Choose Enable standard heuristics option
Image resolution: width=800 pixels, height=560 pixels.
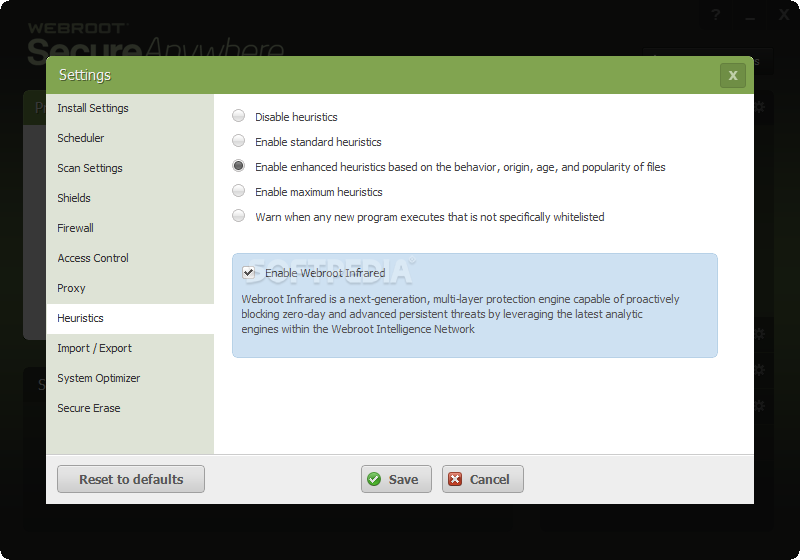click(x=238, y=141)
